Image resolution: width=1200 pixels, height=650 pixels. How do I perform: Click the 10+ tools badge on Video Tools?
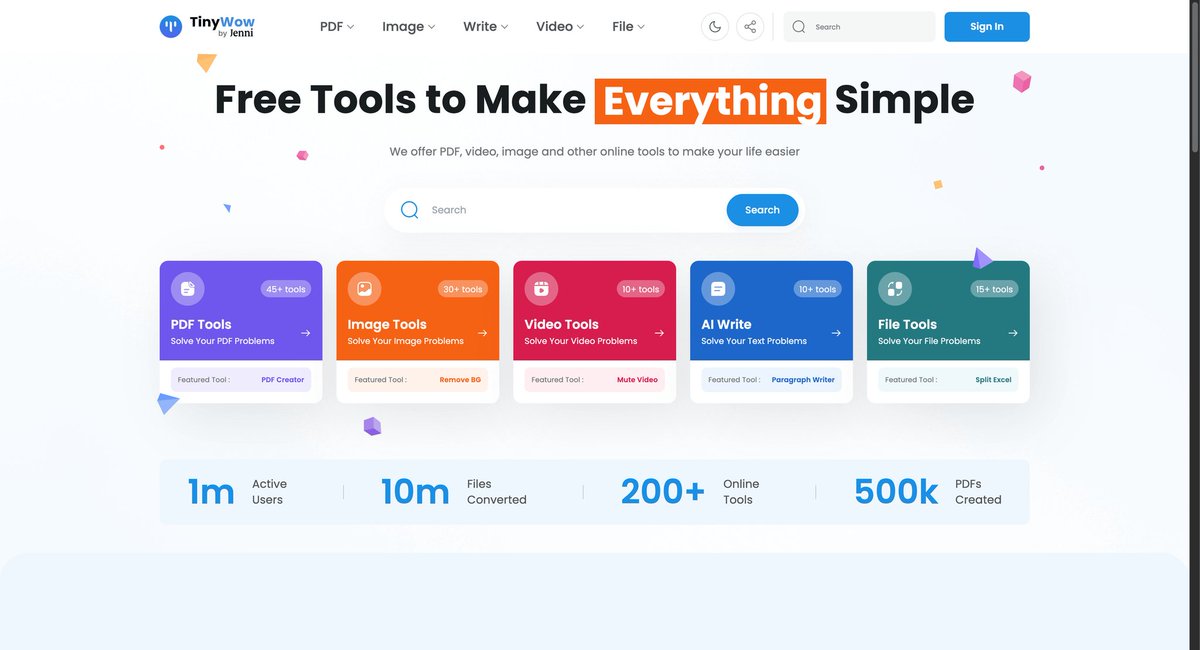point(640,289)
